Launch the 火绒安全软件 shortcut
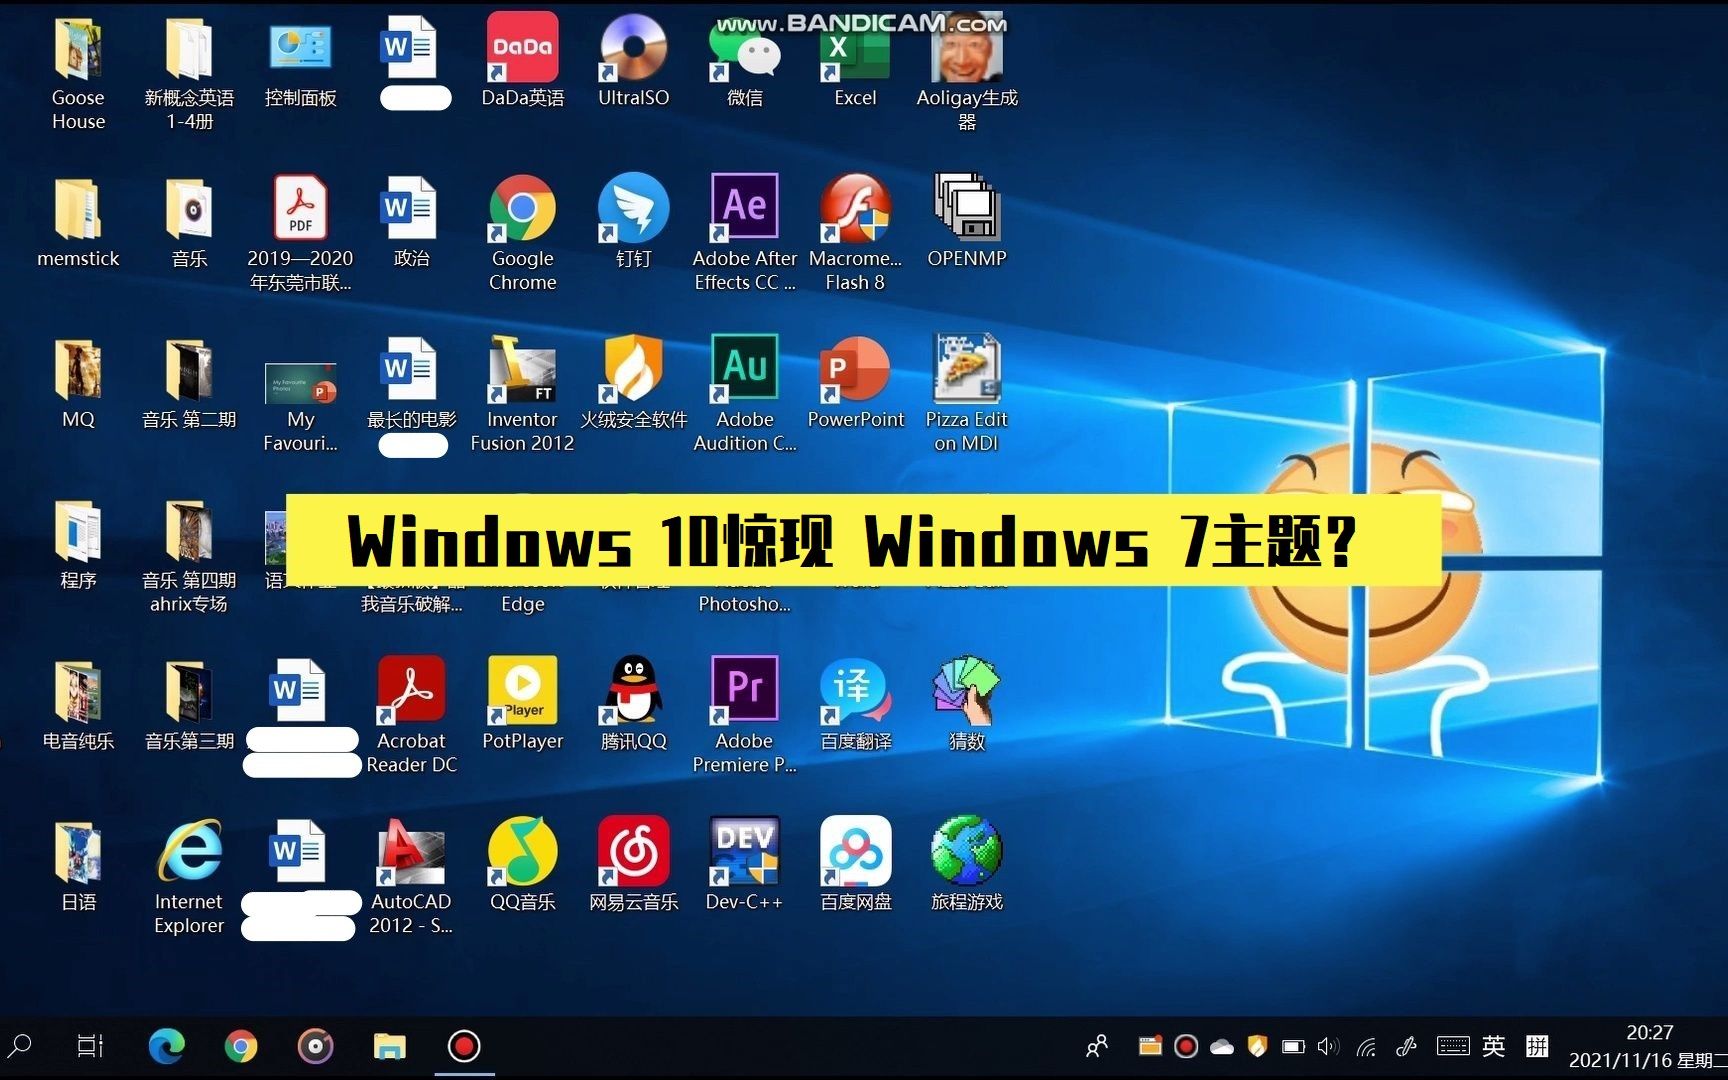The image size is (1728, 1080). (633, 384)
